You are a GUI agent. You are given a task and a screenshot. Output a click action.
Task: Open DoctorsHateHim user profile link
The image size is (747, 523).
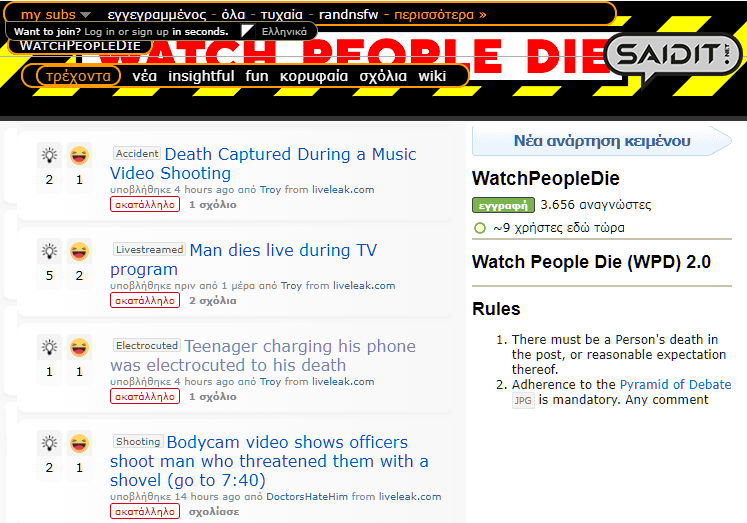(307, 496)
